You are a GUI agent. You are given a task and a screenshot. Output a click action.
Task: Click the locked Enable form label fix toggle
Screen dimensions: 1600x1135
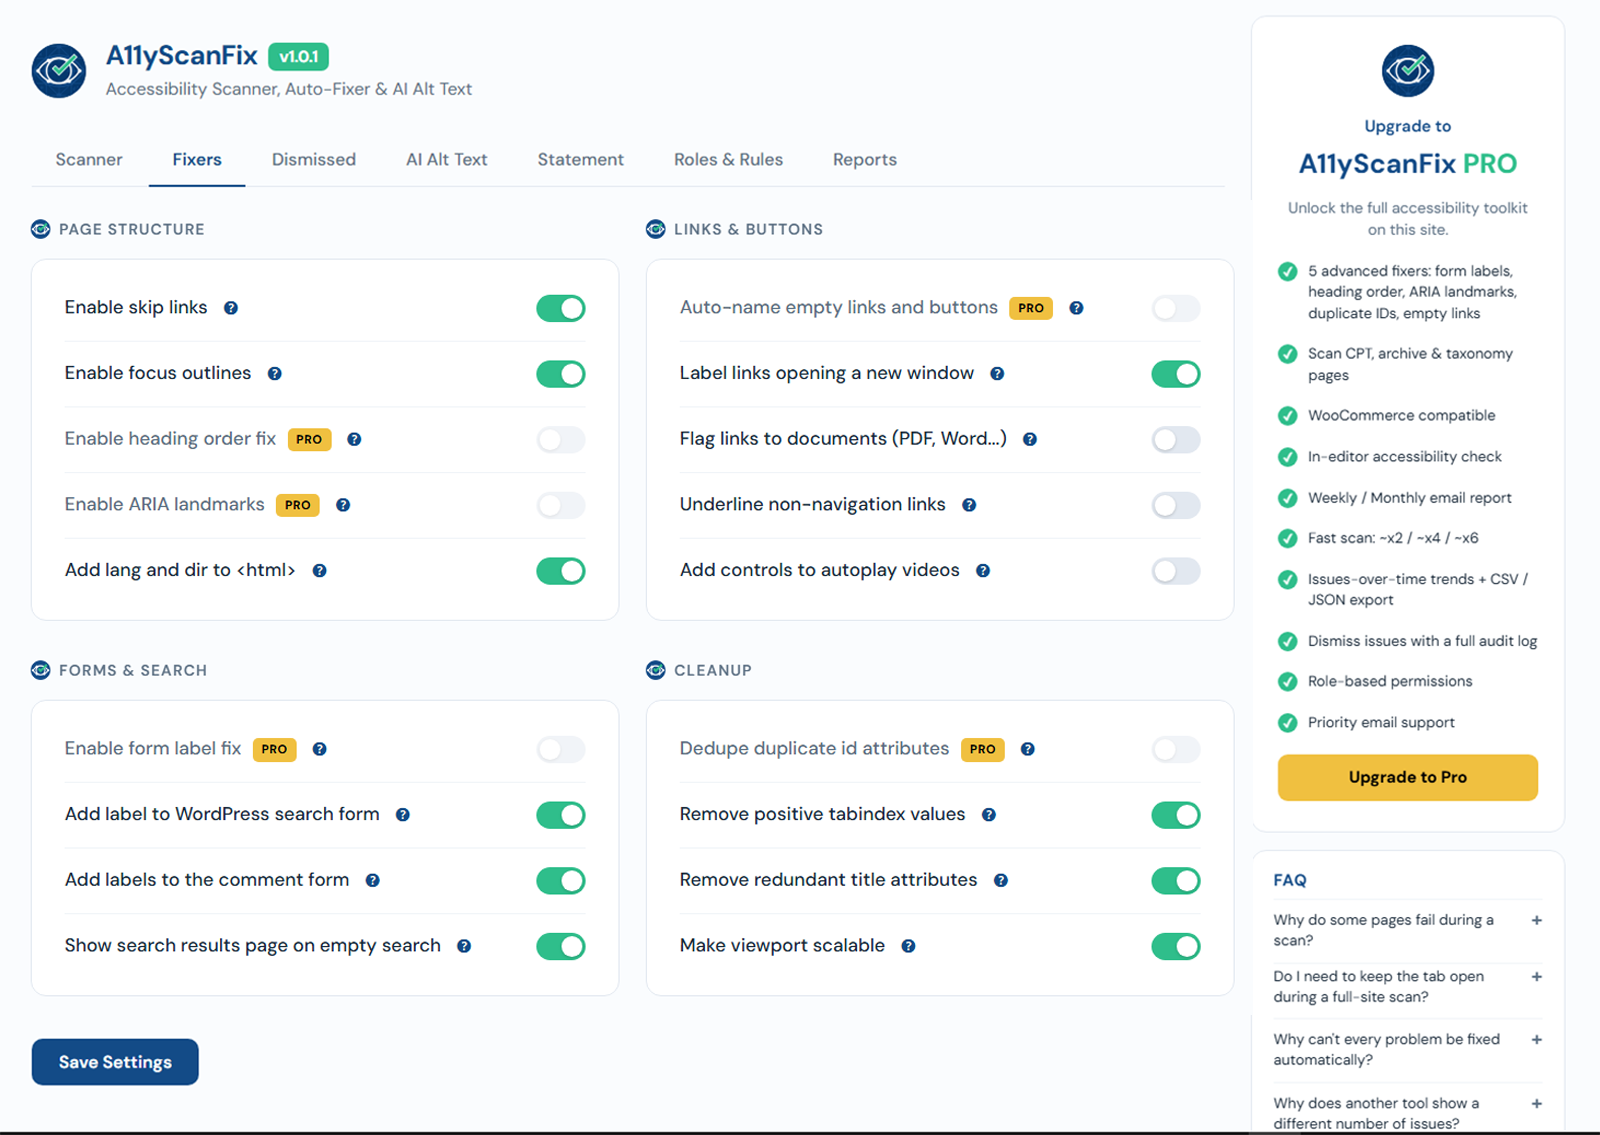point(561,749)
